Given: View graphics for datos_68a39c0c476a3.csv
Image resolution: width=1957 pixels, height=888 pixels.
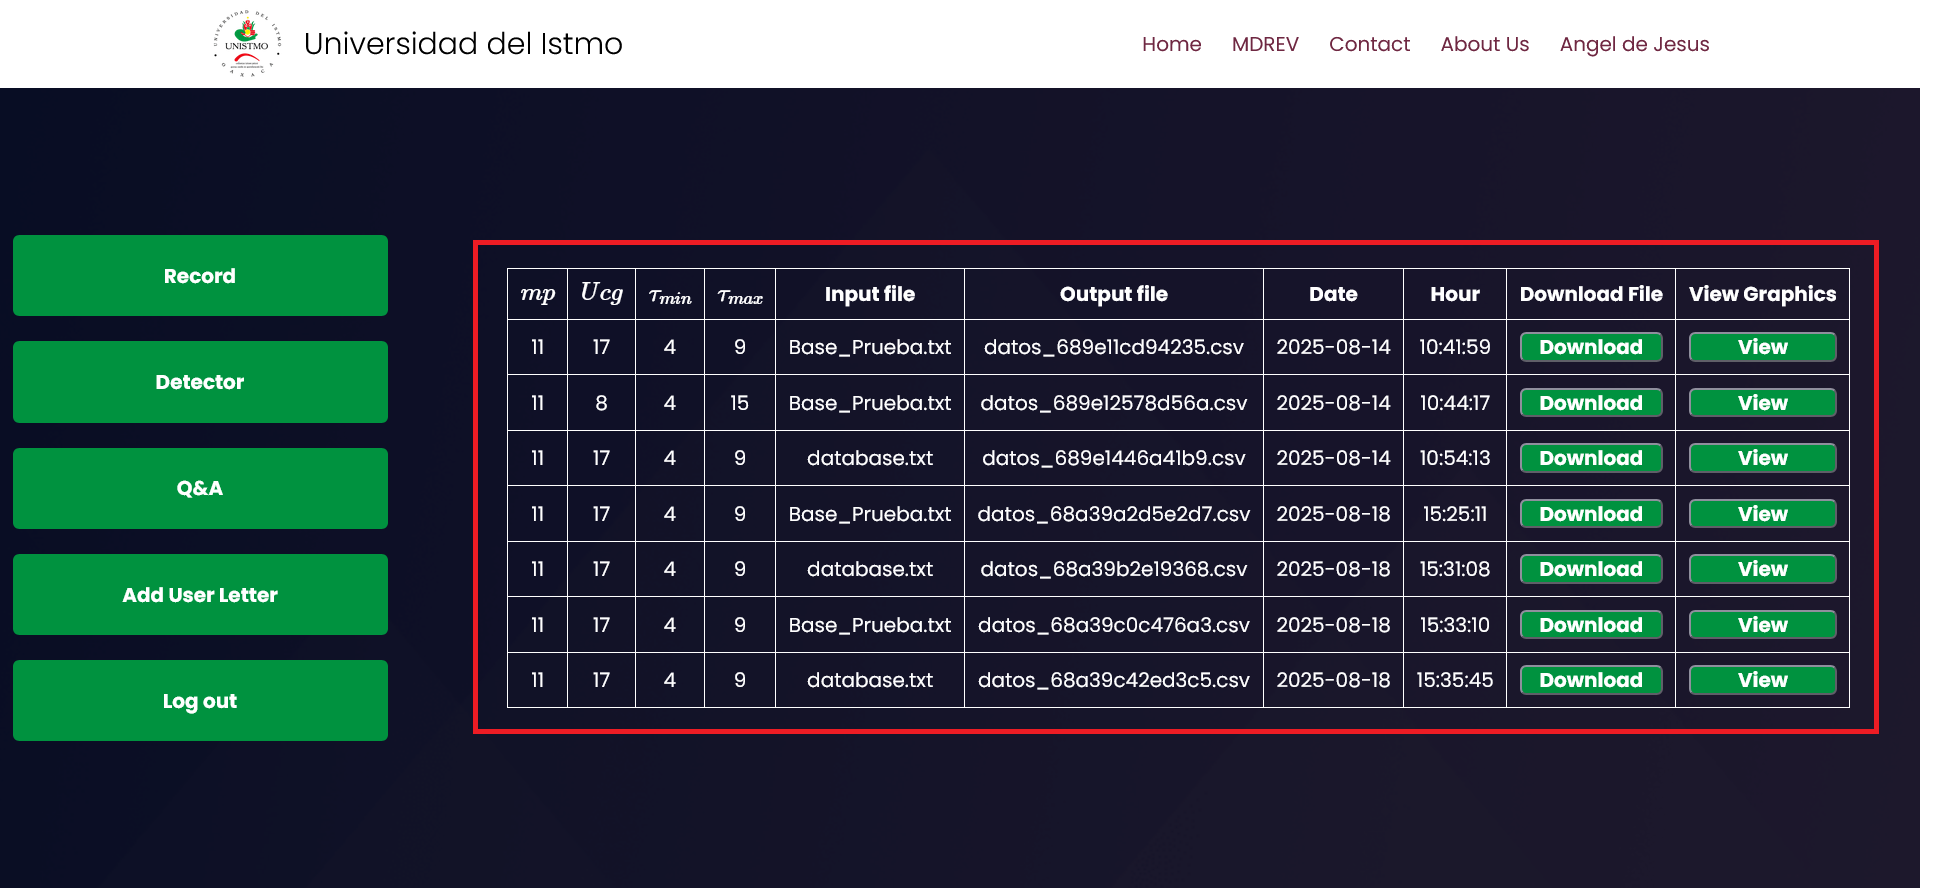Looking at the screenshot, I should coord(1762,625).
